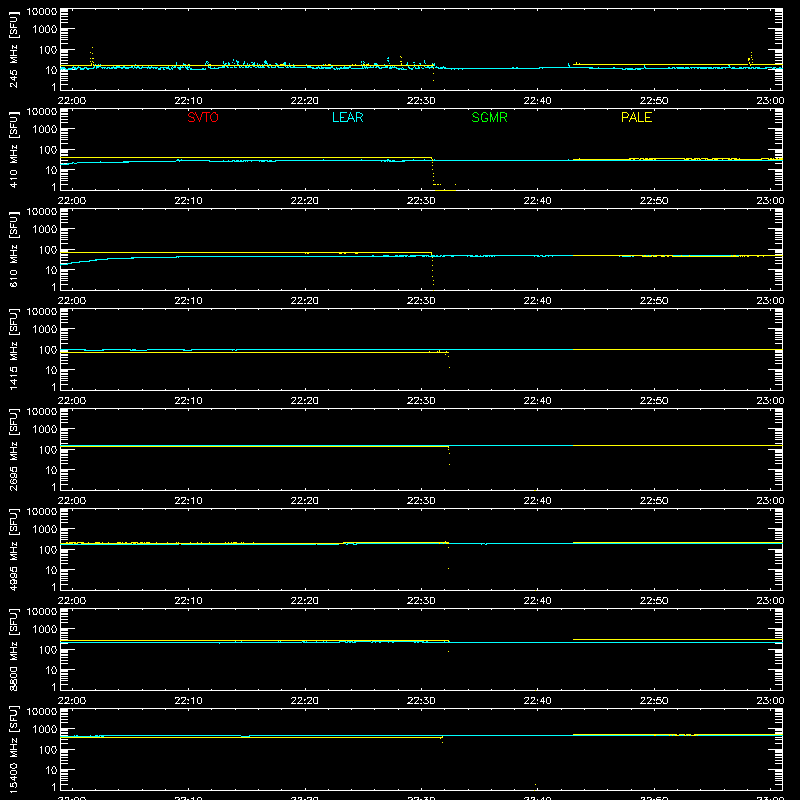Click the 10 tick of the 1415 MHz plot
Viewport: 800px width, 800px height.
click(51, 370)
